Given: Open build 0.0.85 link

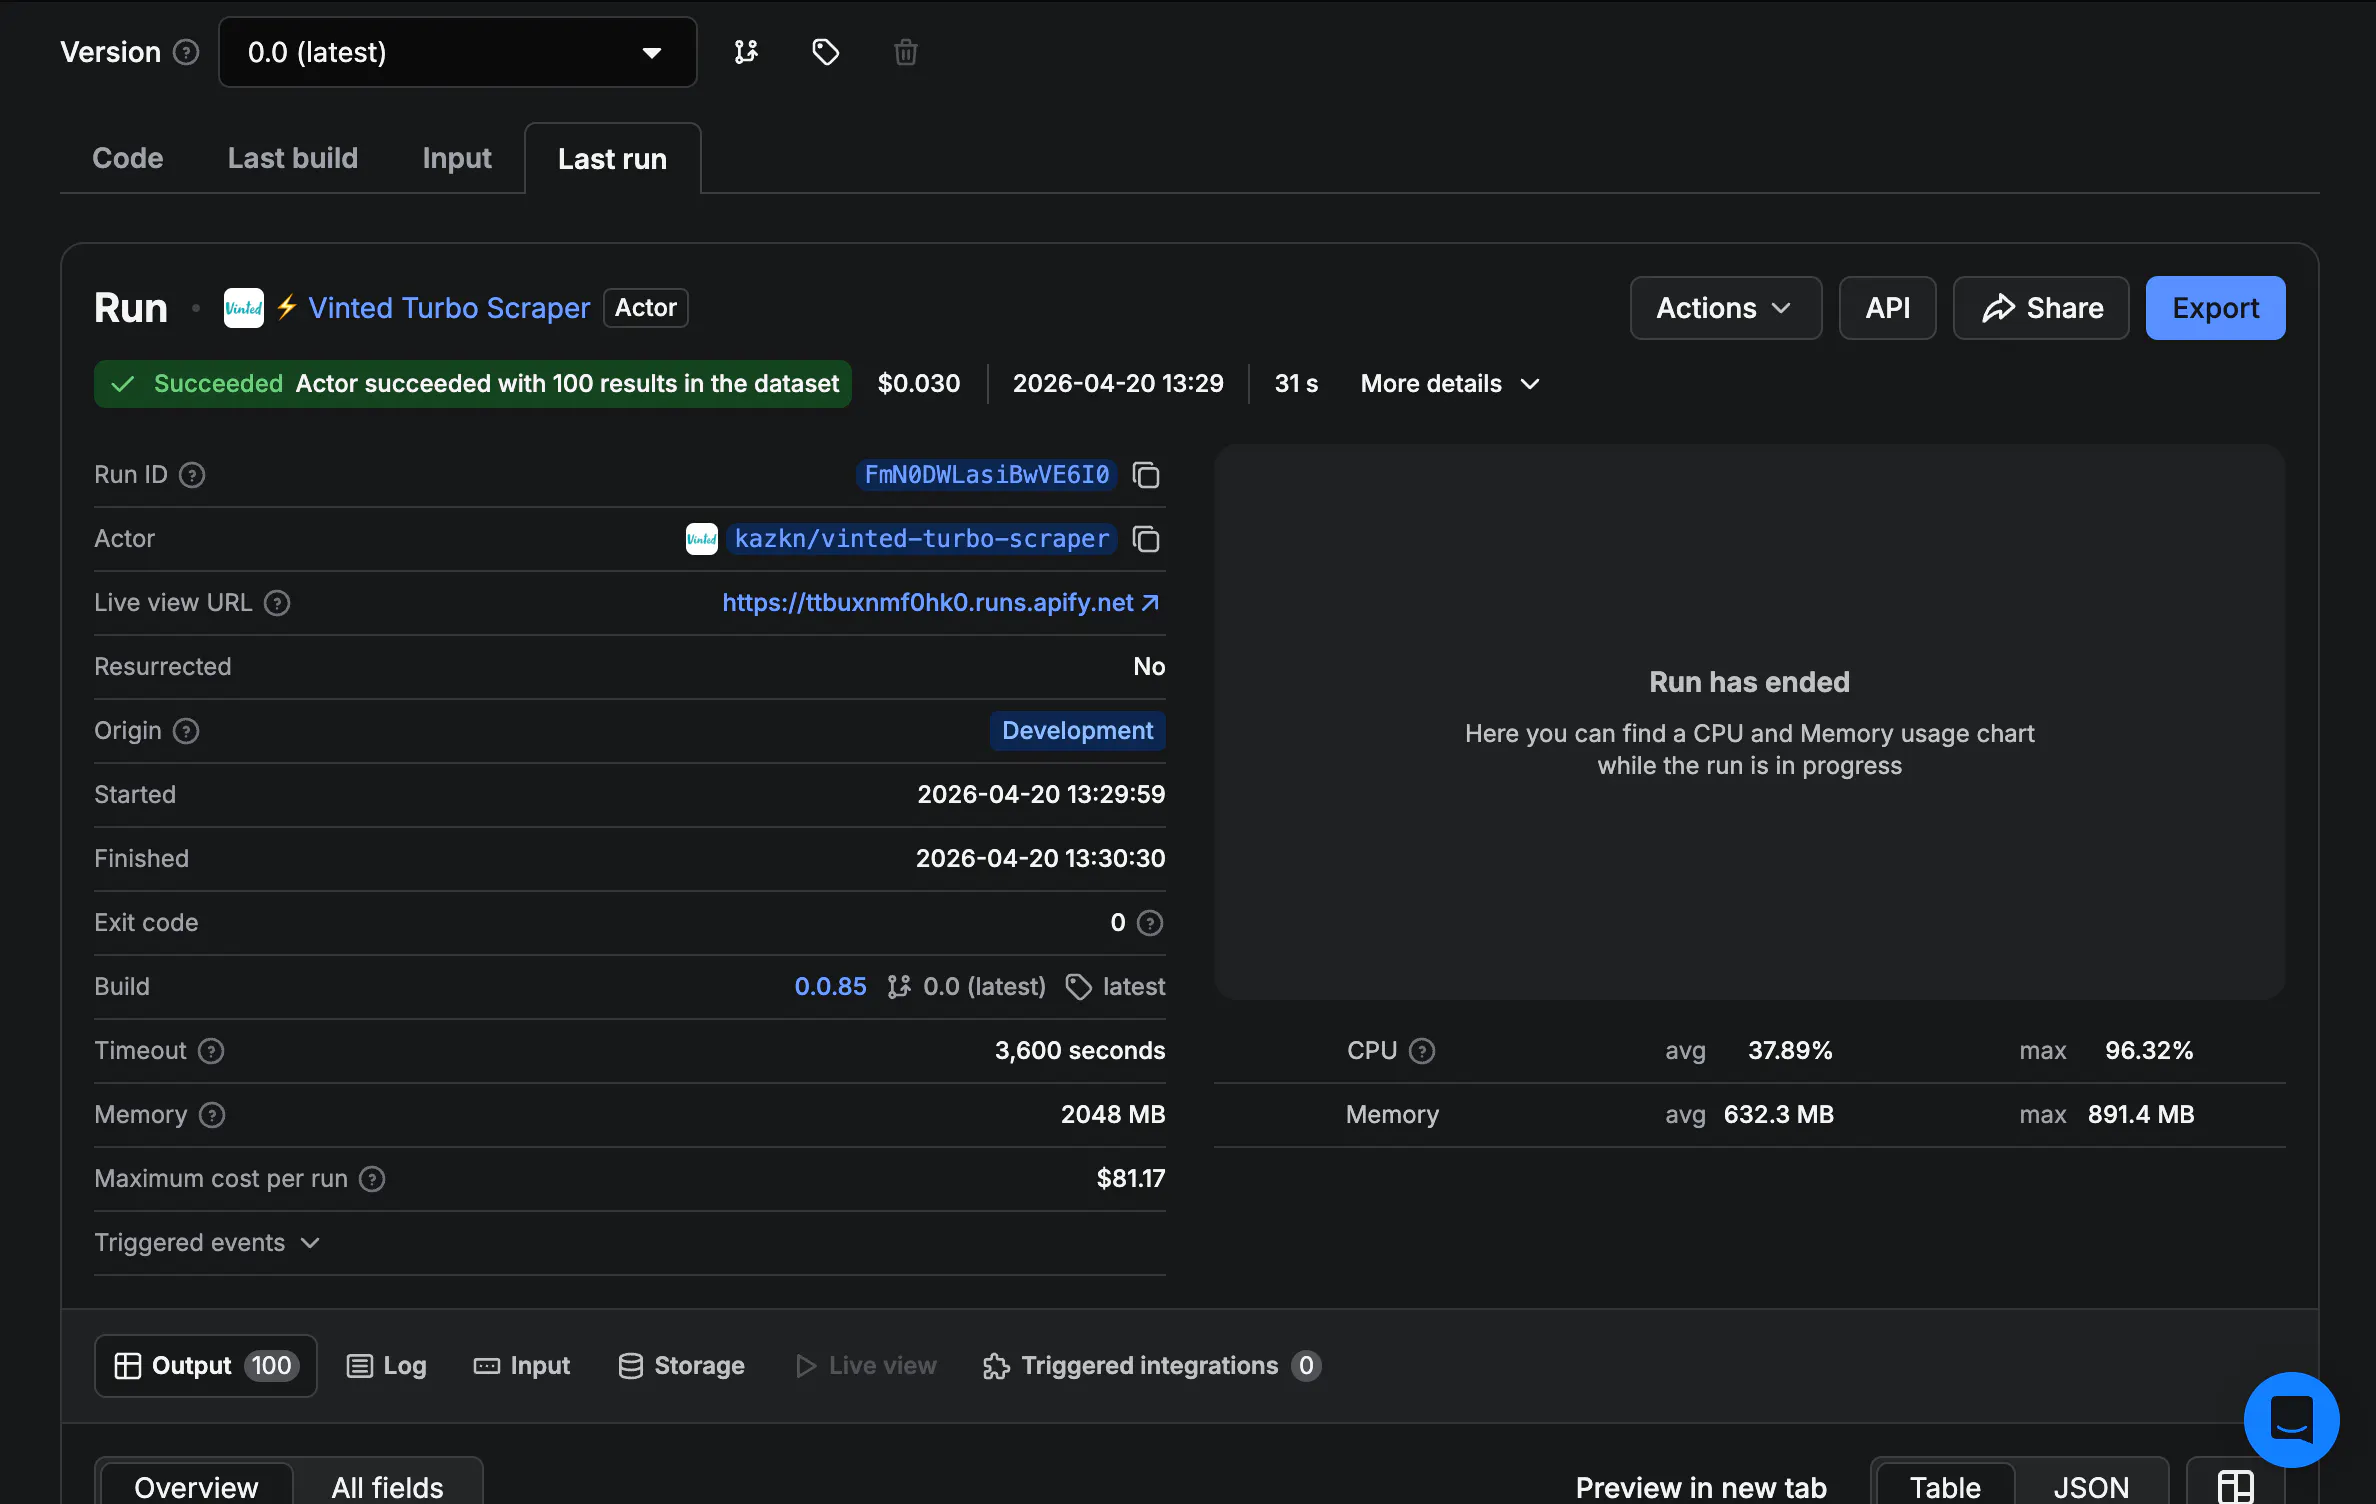Looking at the screenshot, I should coord(830,987).
